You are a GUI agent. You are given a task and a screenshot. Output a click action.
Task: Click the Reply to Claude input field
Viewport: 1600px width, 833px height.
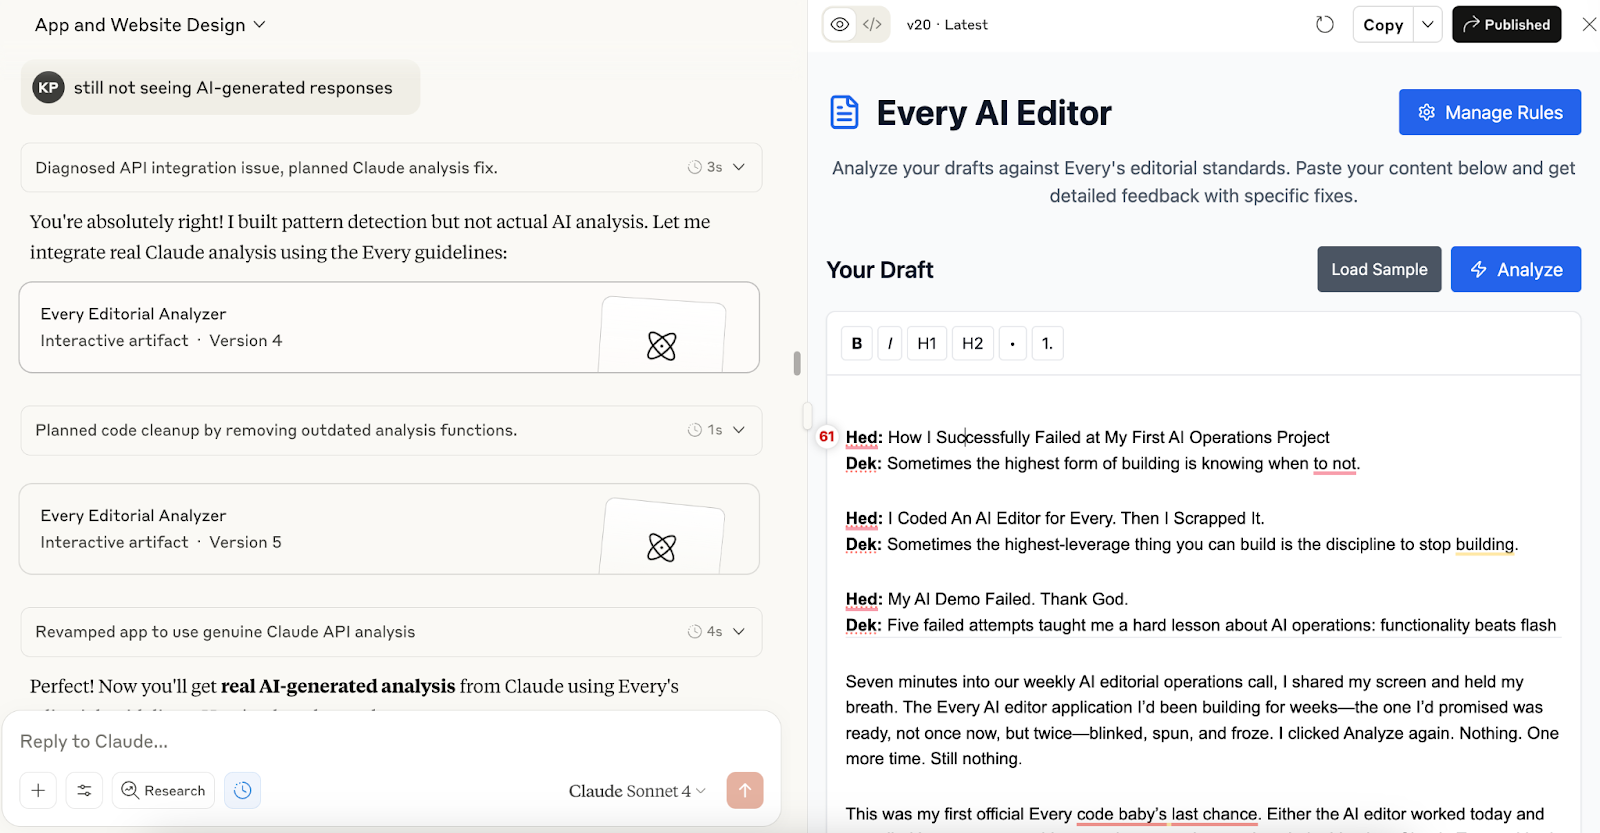(x=390, y=741)
